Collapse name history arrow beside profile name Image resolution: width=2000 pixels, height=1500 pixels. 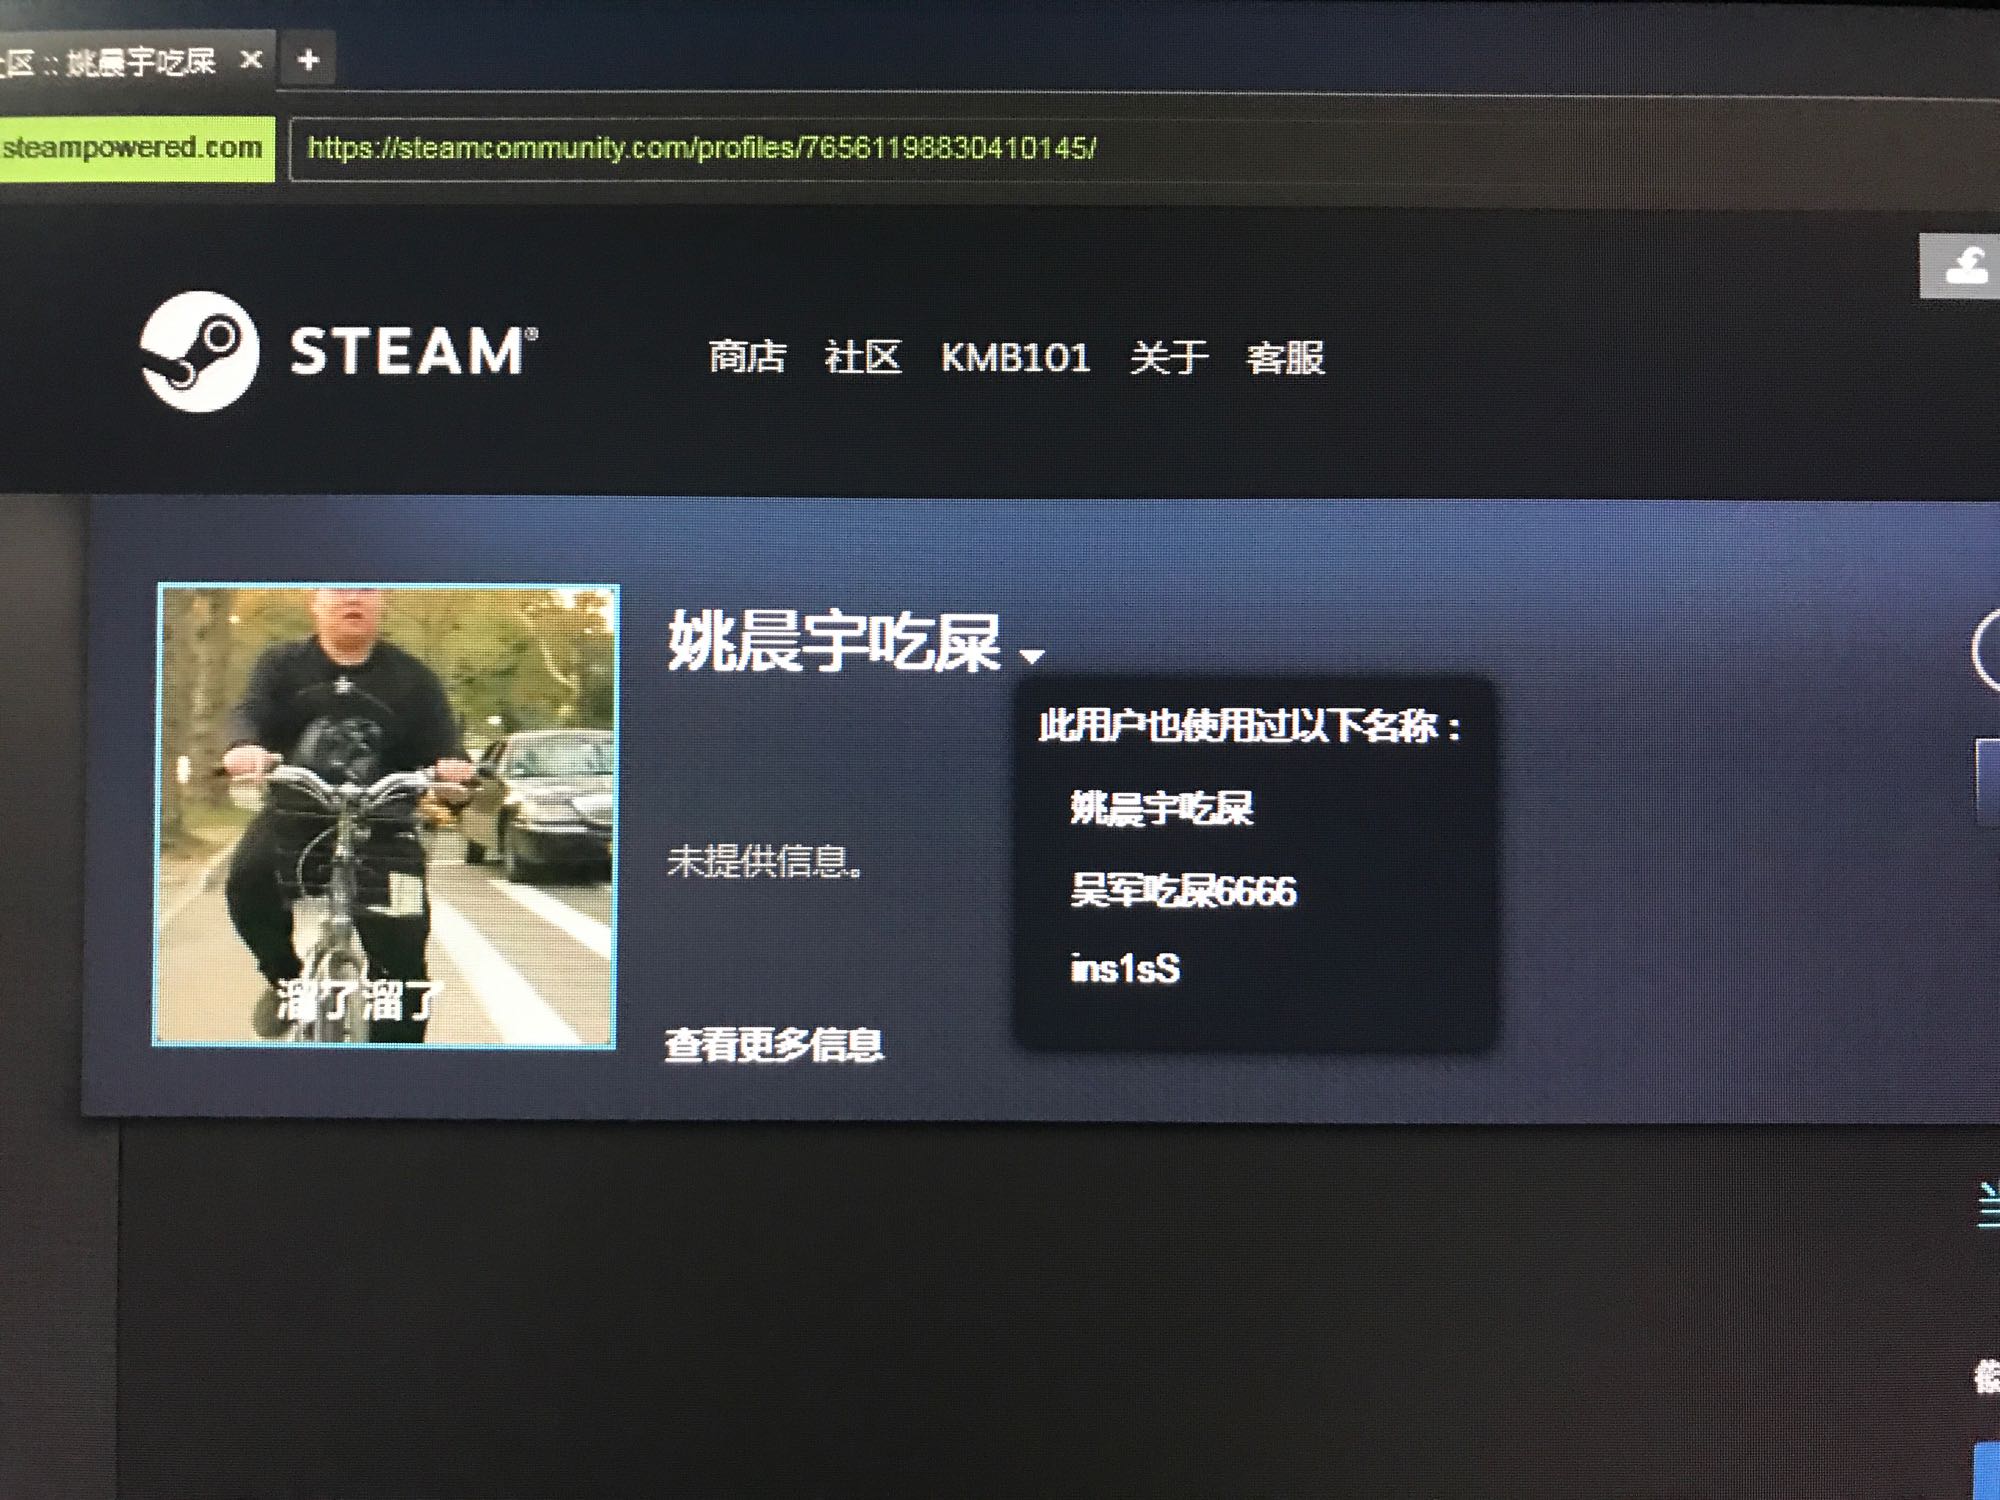(x=1032, y=656)
